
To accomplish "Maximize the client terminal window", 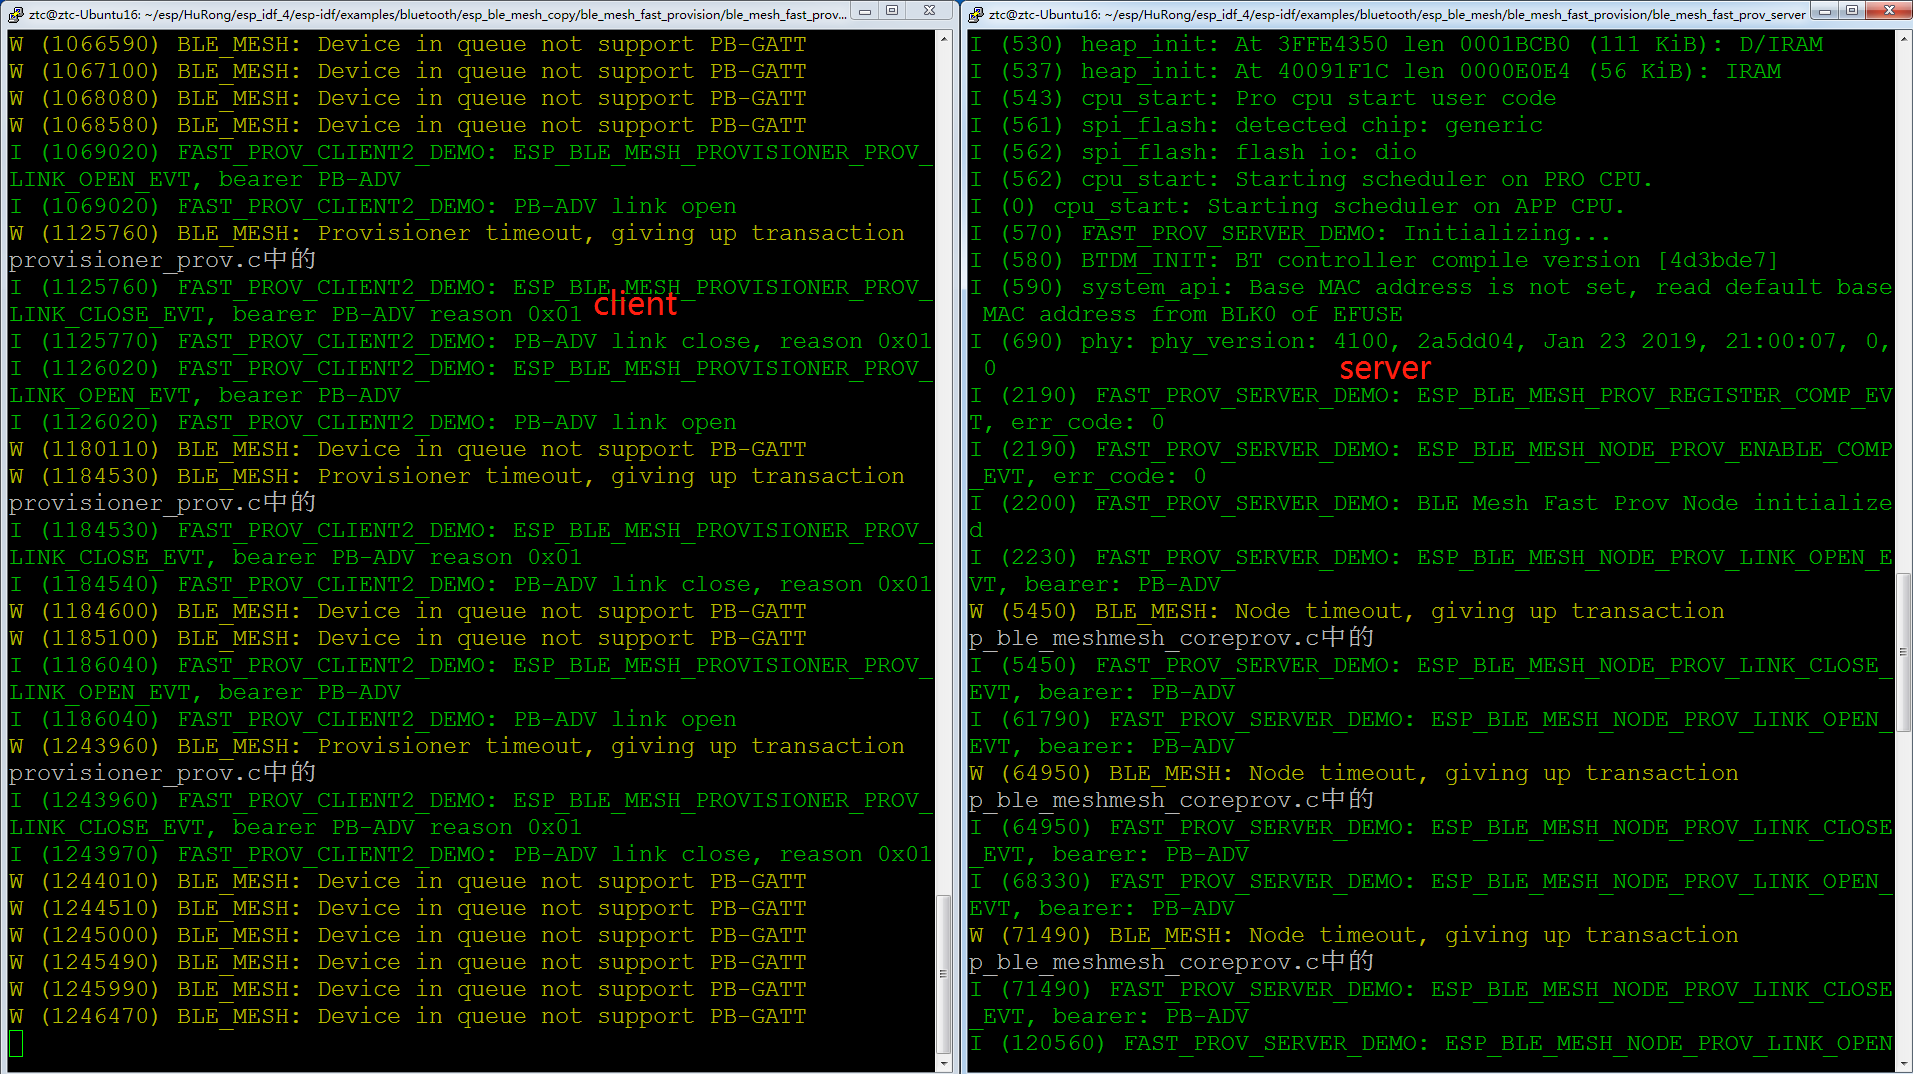I will point(892,11).
